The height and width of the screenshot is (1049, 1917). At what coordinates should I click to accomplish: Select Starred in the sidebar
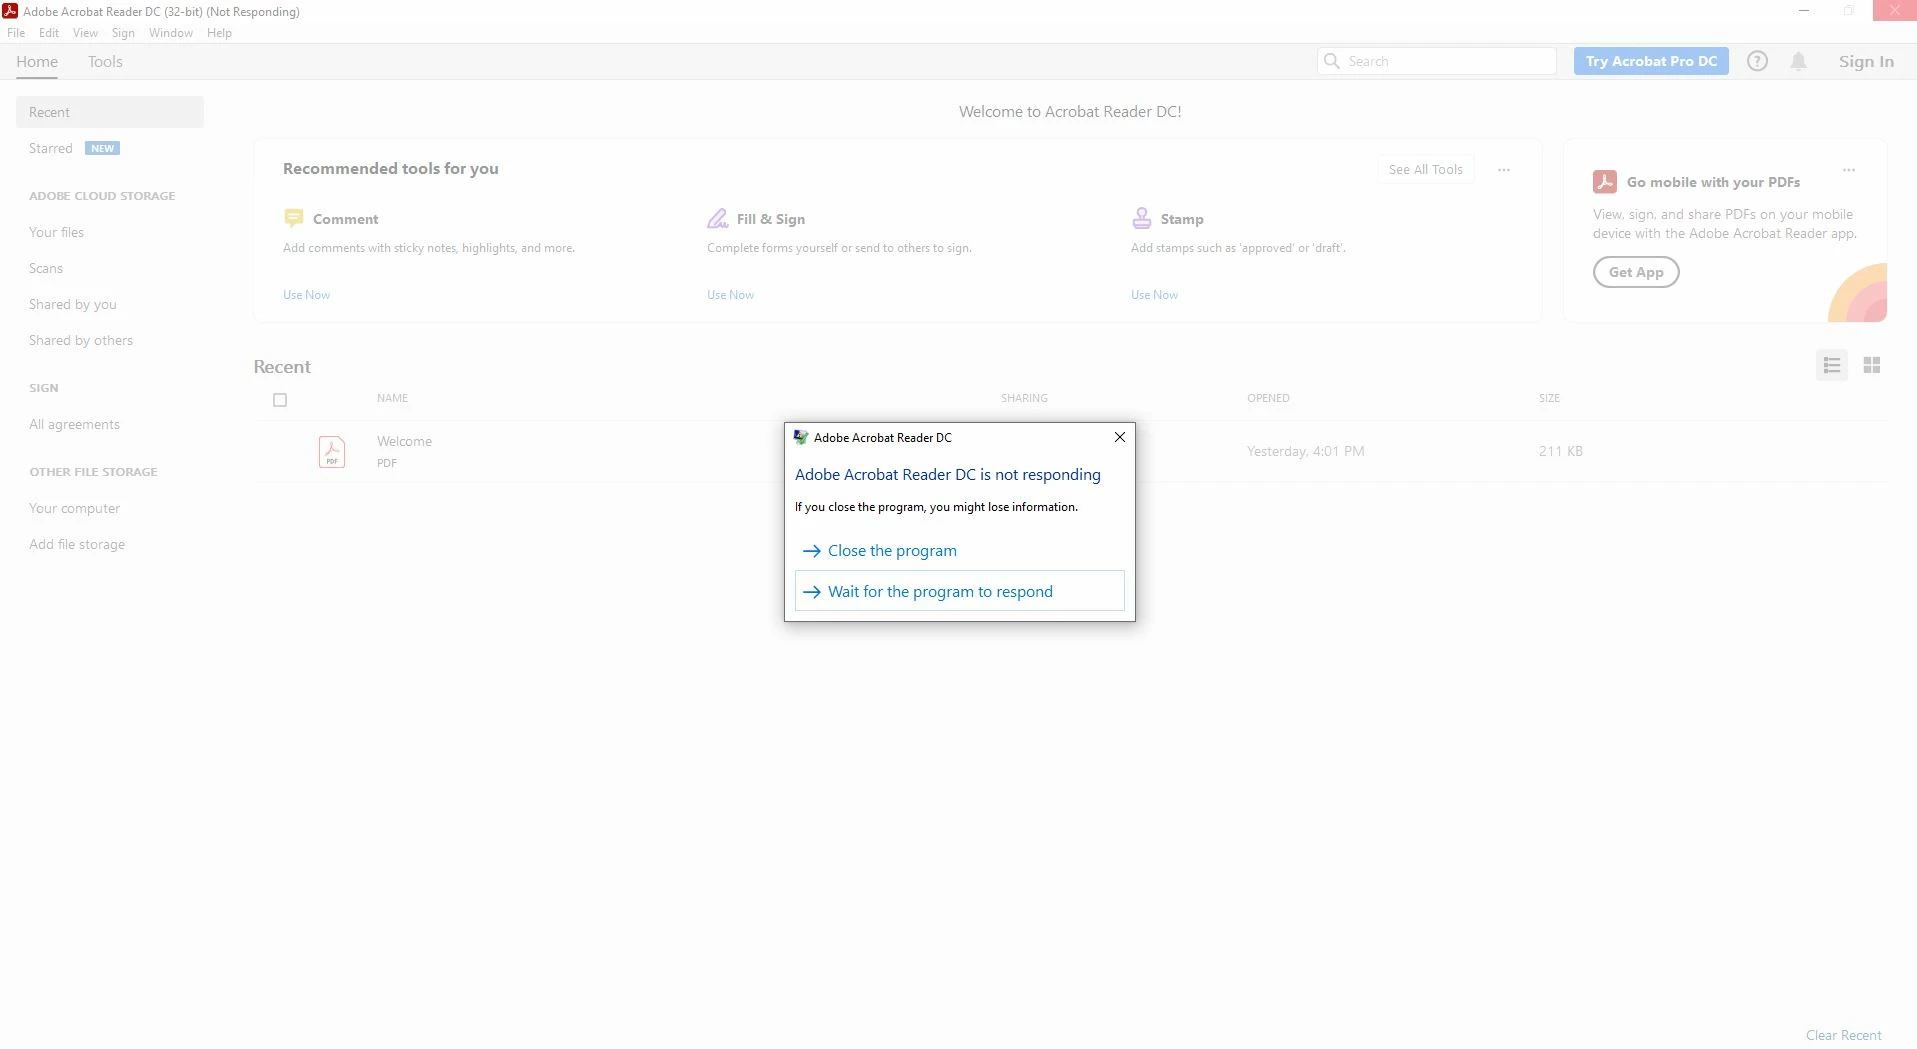(x=51, y=148)
